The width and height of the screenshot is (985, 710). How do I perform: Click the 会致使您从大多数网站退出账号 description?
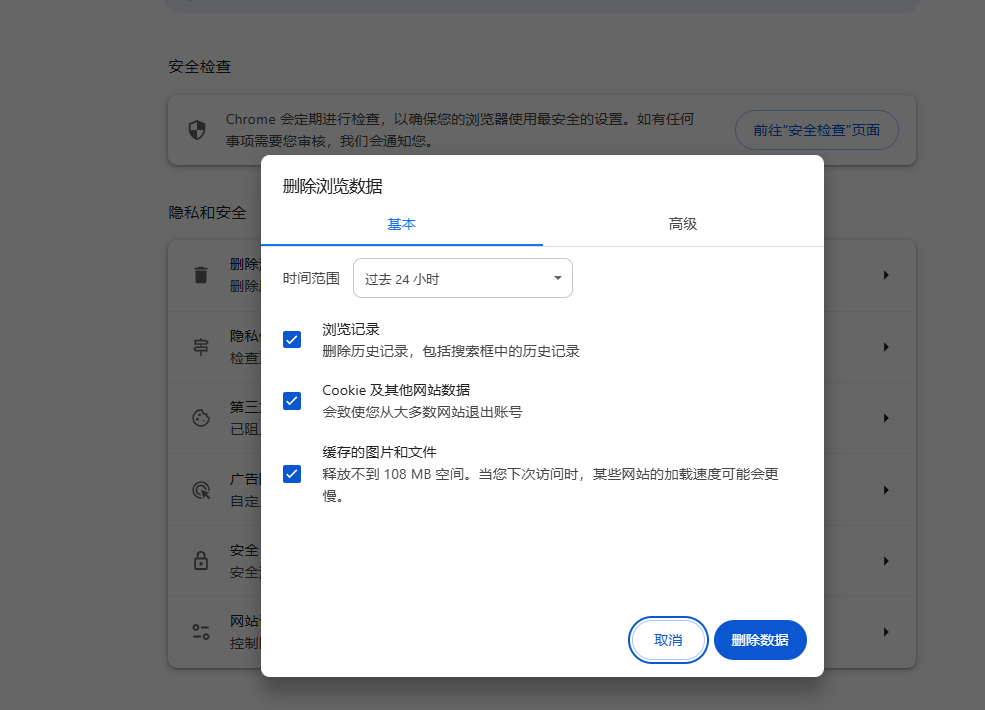click(422, 412)
